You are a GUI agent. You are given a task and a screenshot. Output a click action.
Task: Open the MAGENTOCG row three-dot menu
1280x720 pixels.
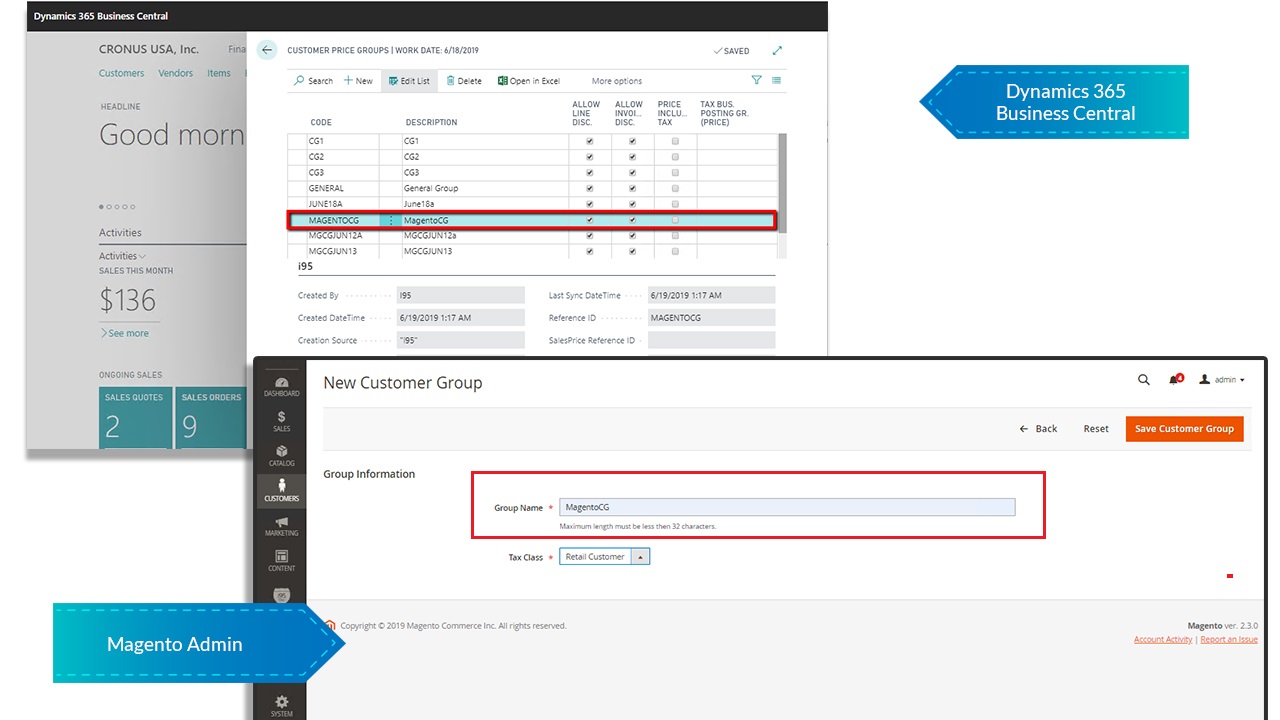pos(391,220)
